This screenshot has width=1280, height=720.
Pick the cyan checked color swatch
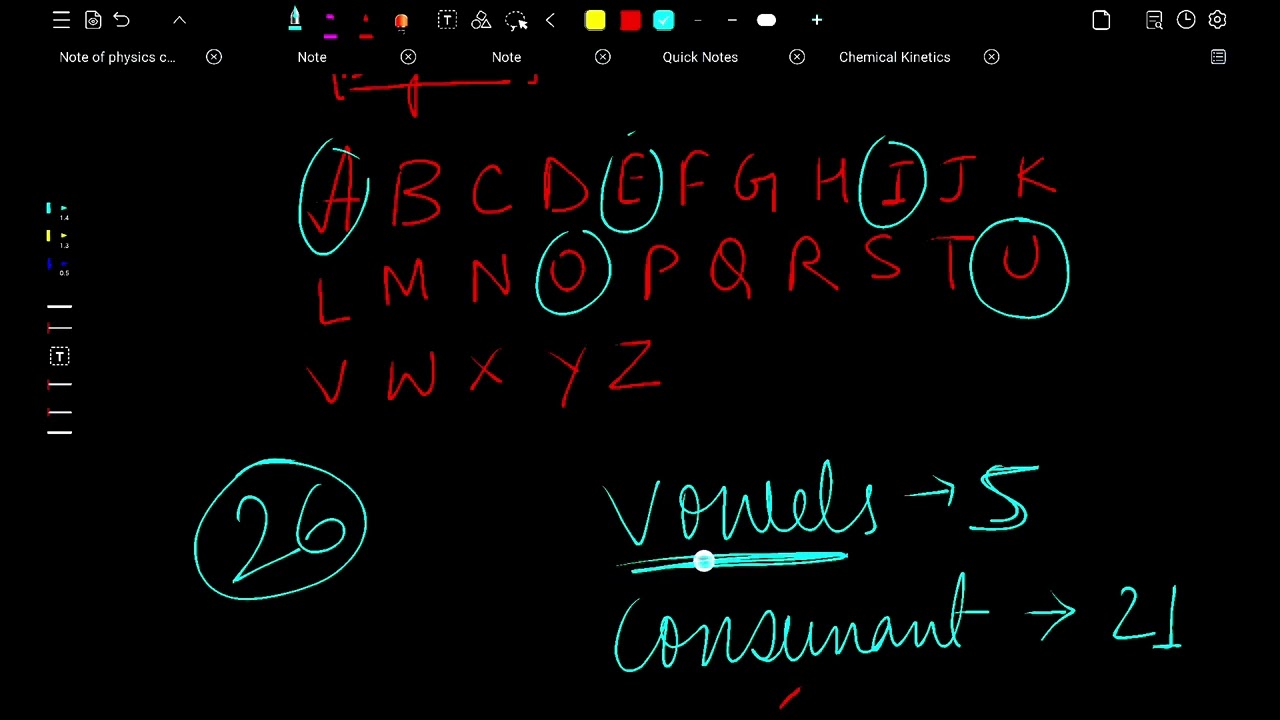pos(664,20)
